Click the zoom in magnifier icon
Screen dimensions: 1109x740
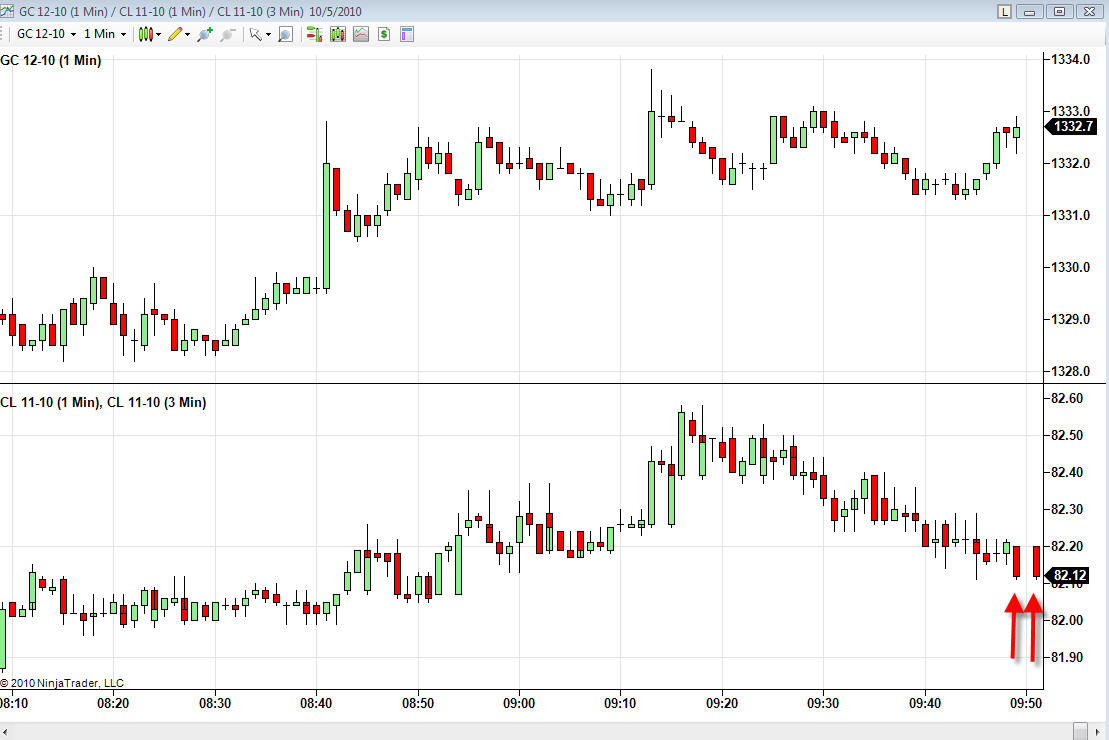click(204, 34)
